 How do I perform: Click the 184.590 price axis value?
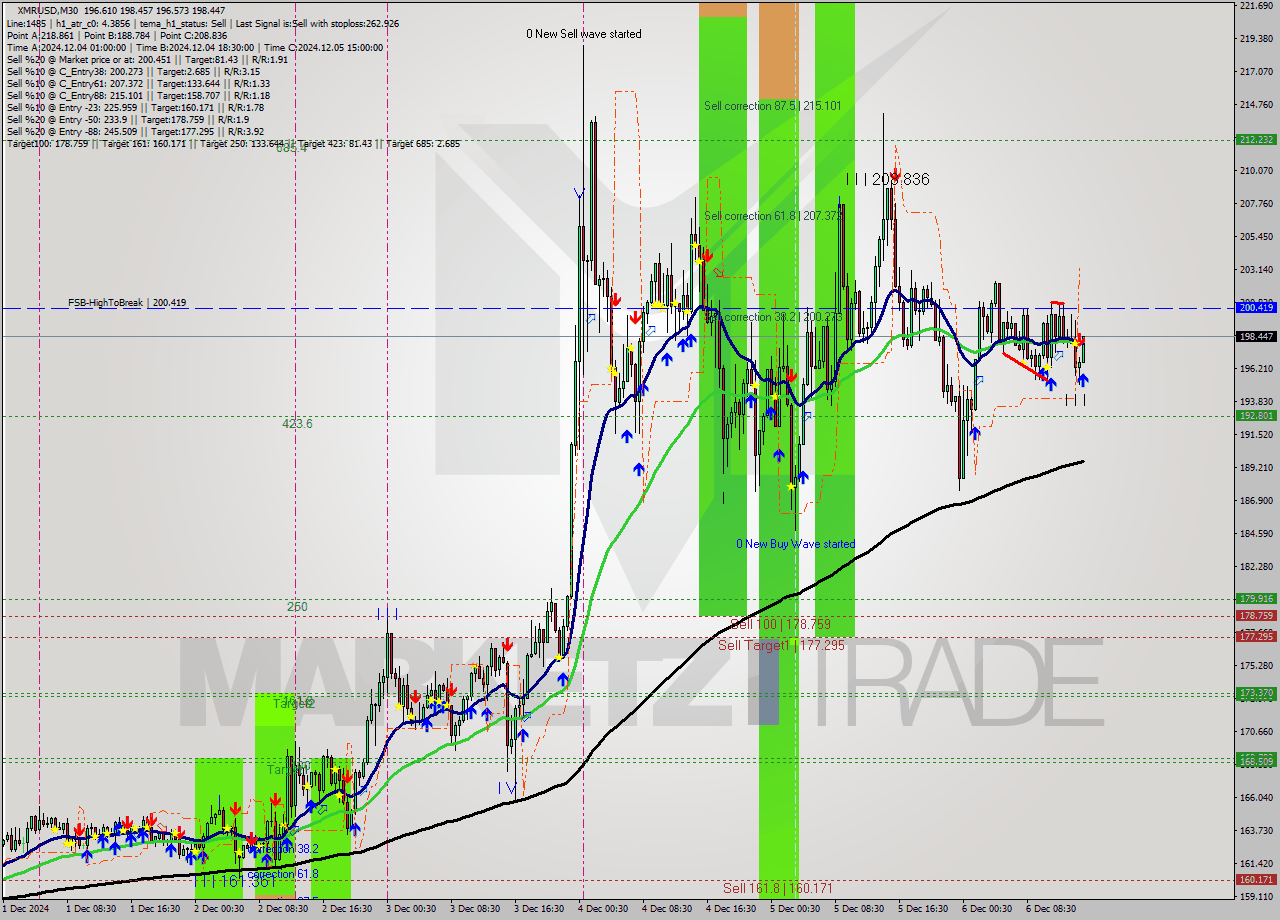1256,534
